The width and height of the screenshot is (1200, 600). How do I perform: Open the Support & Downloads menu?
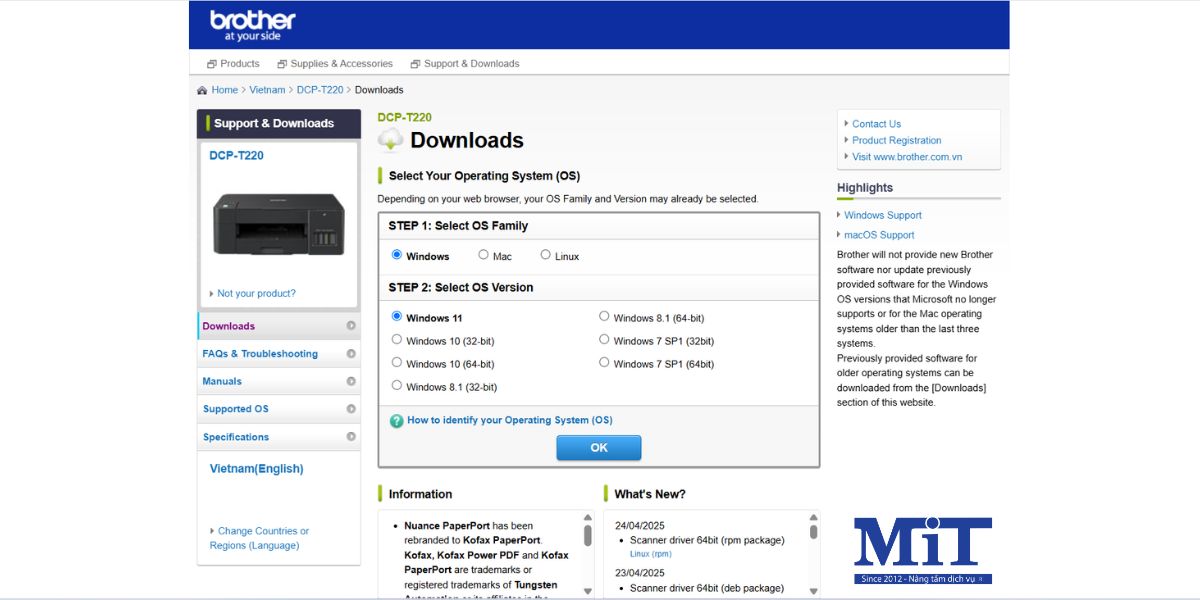click(x=465, y=64)
